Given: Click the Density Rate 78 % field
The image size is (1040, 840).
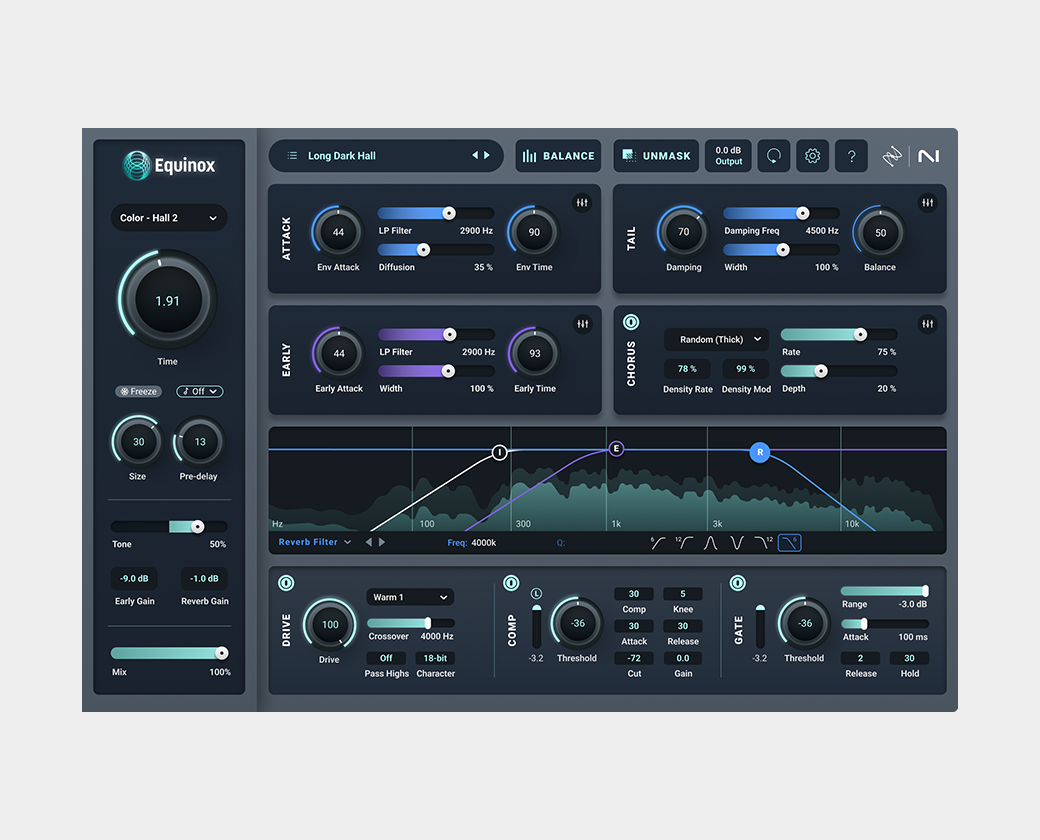Looking at the screenshot, I should point(687,369).
